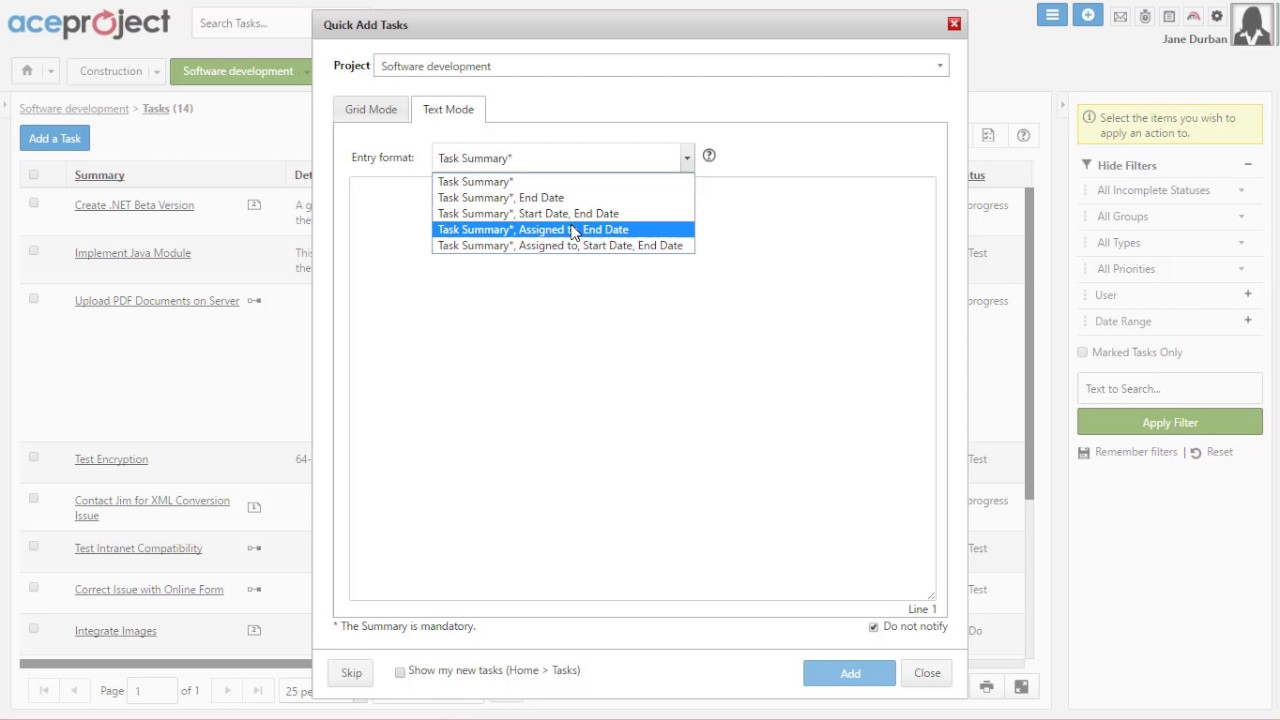This screenshot has height=720, width=1280.
Task: Open the Project dropdown showing Software development
Action: tap(661, 66)
